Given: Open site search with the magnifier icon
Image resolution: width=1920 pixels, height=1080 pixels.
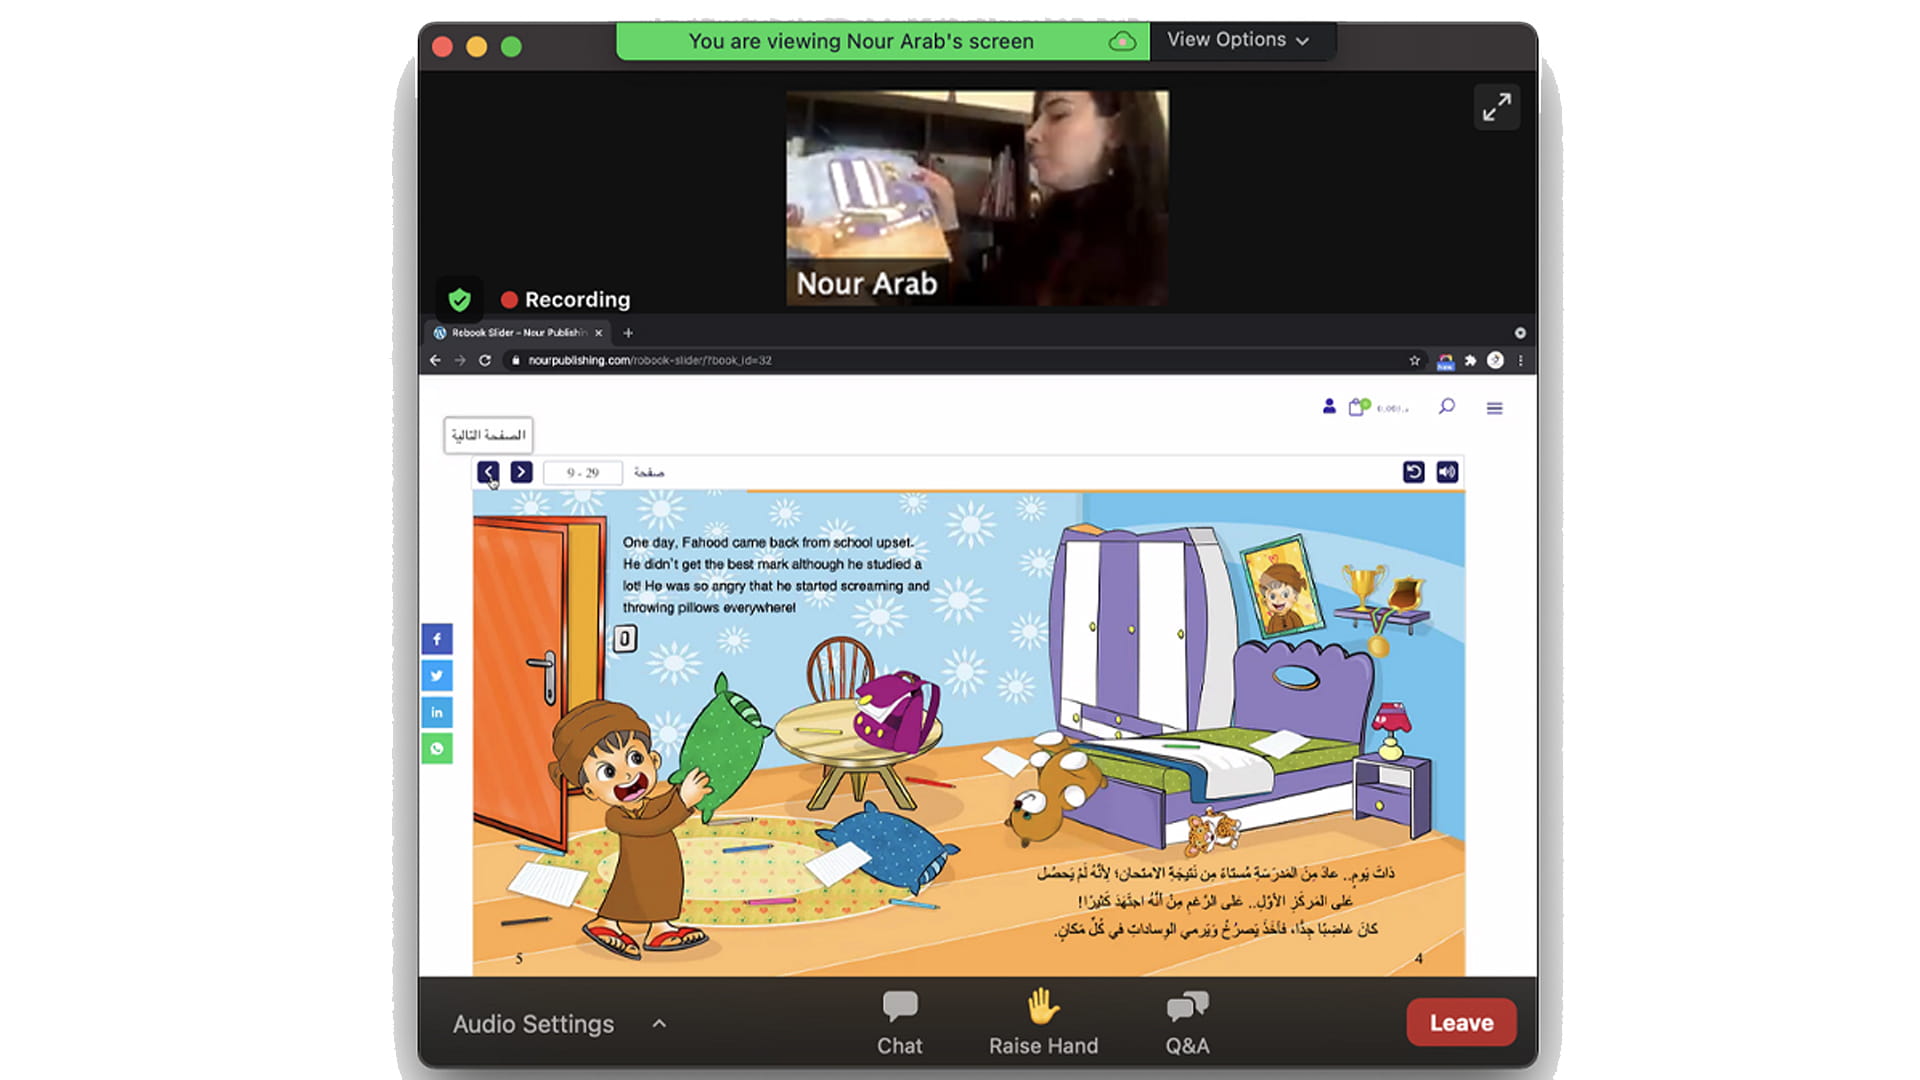Looking at the screenshot, I should pos(1447,406).
